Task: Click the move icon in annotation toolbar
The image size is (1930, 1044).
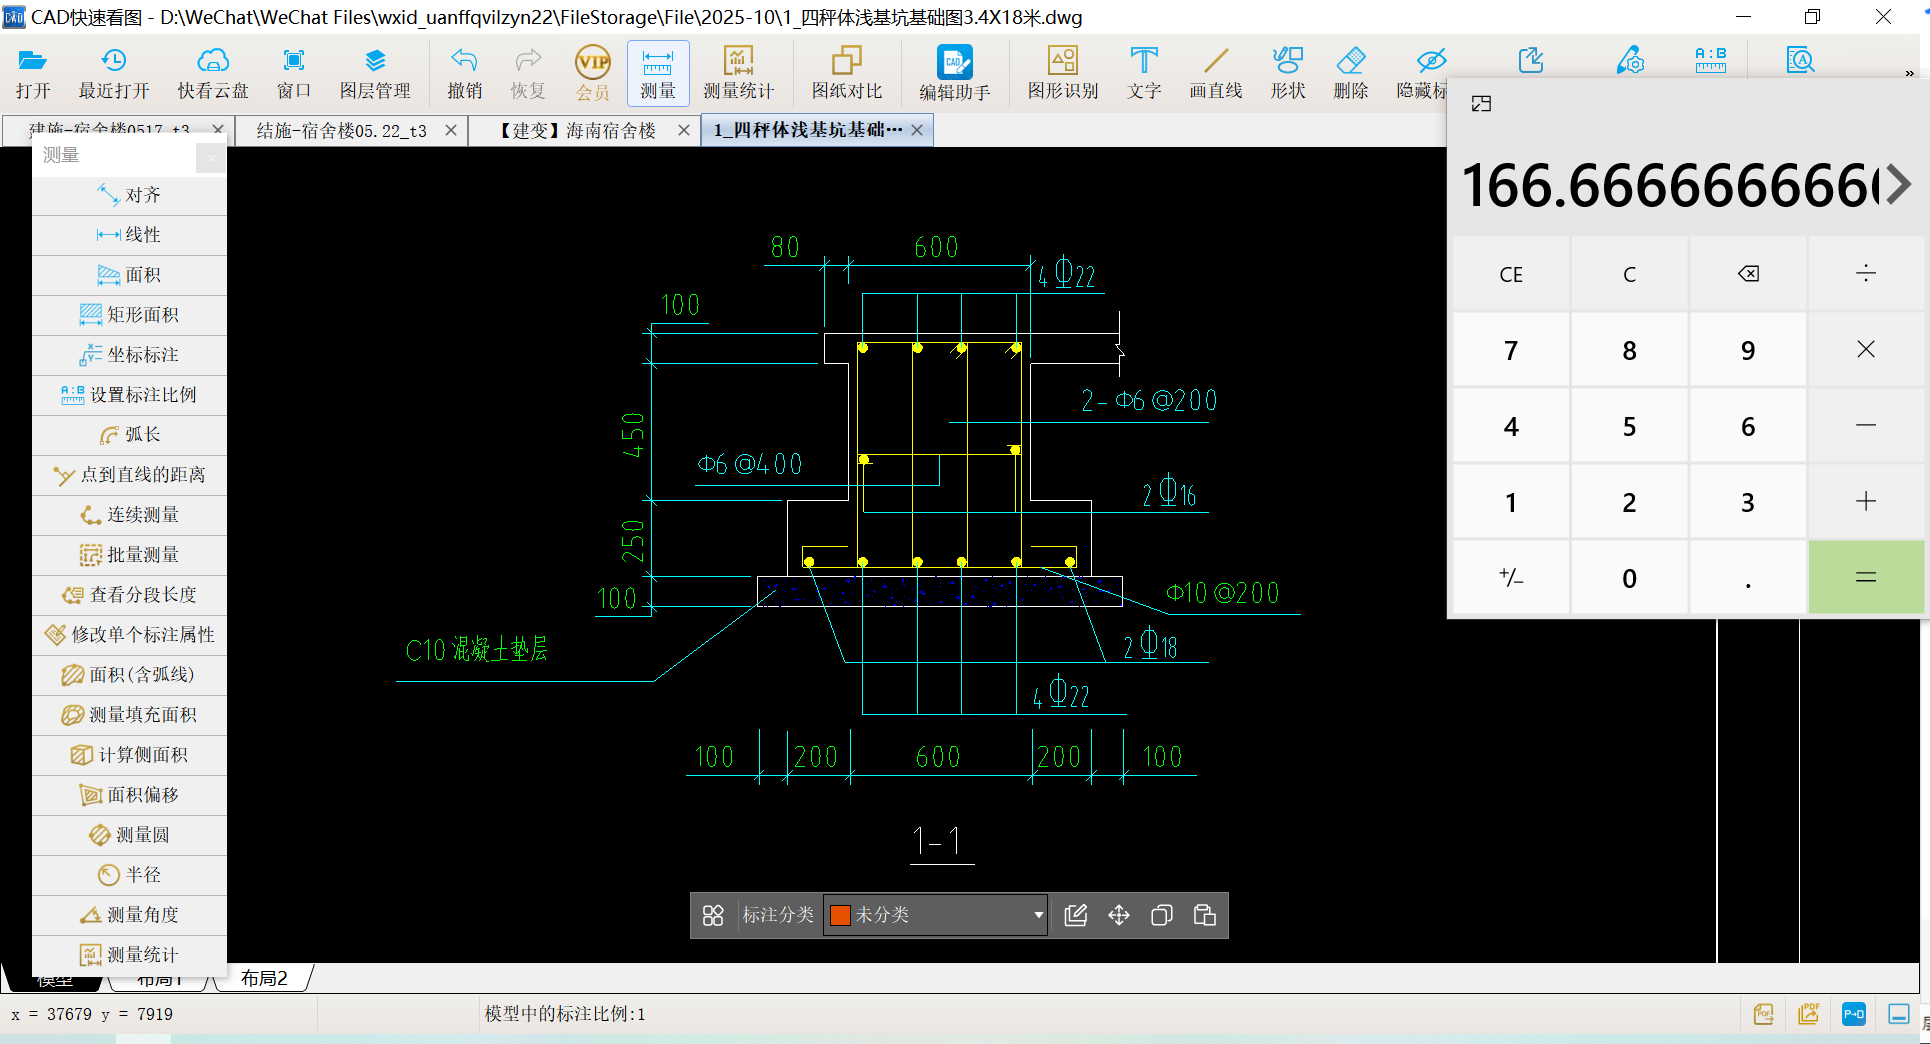Action: 1119,915
